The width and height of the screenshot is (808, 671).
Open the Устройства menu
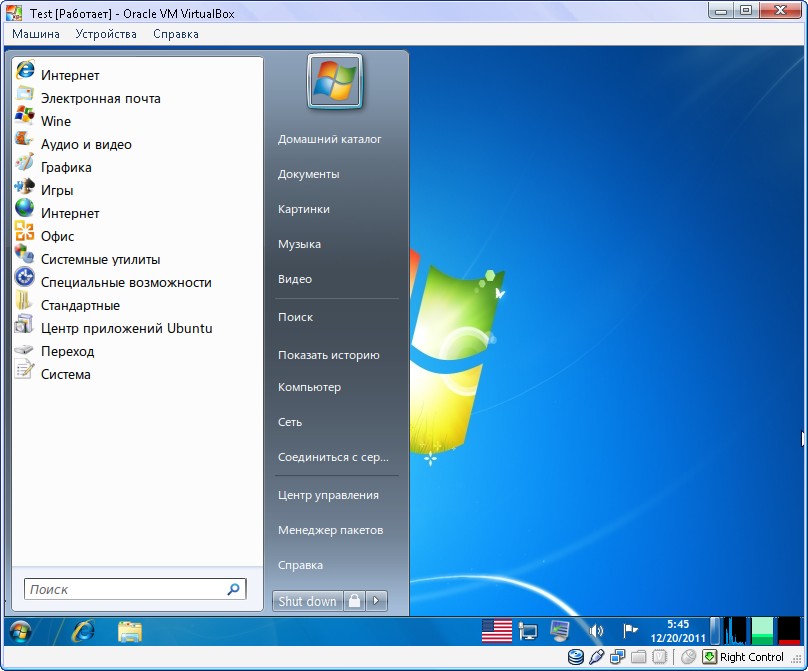(106, 34)
